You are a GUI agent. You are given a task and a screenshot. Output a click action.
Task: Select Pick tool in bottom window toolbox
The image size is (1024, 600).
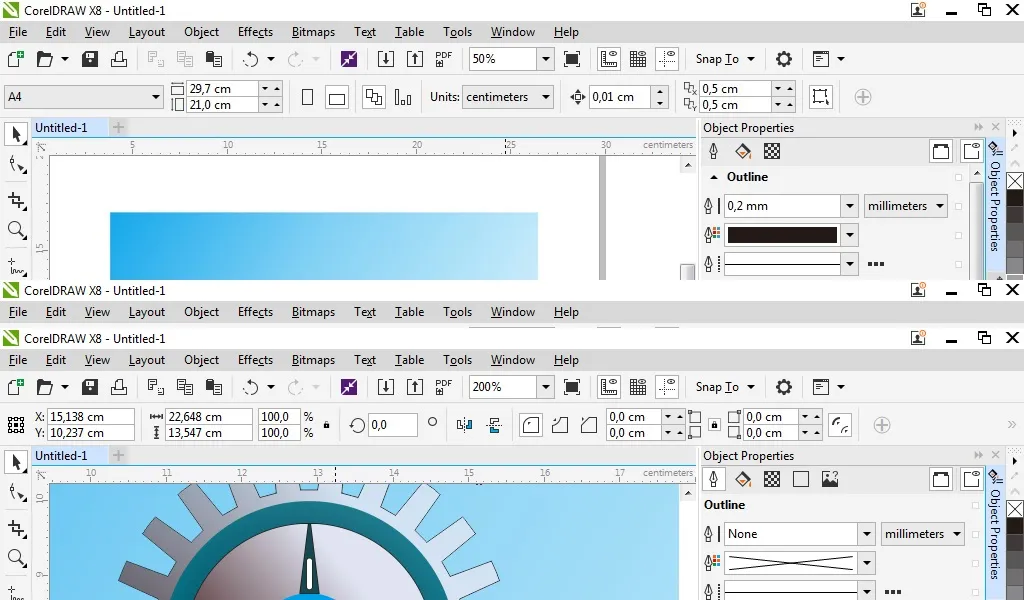pyautogui.click(x=16, y=462)
